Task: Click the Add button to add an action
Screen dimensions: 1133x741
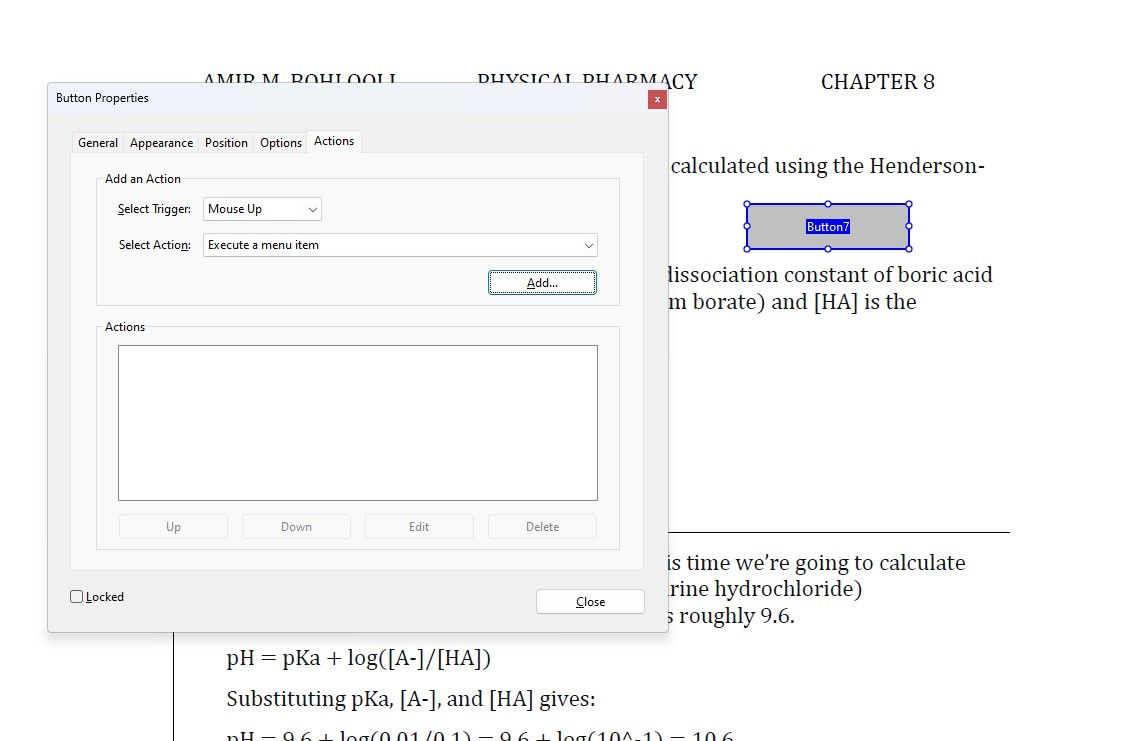Action: coord(542,282)
